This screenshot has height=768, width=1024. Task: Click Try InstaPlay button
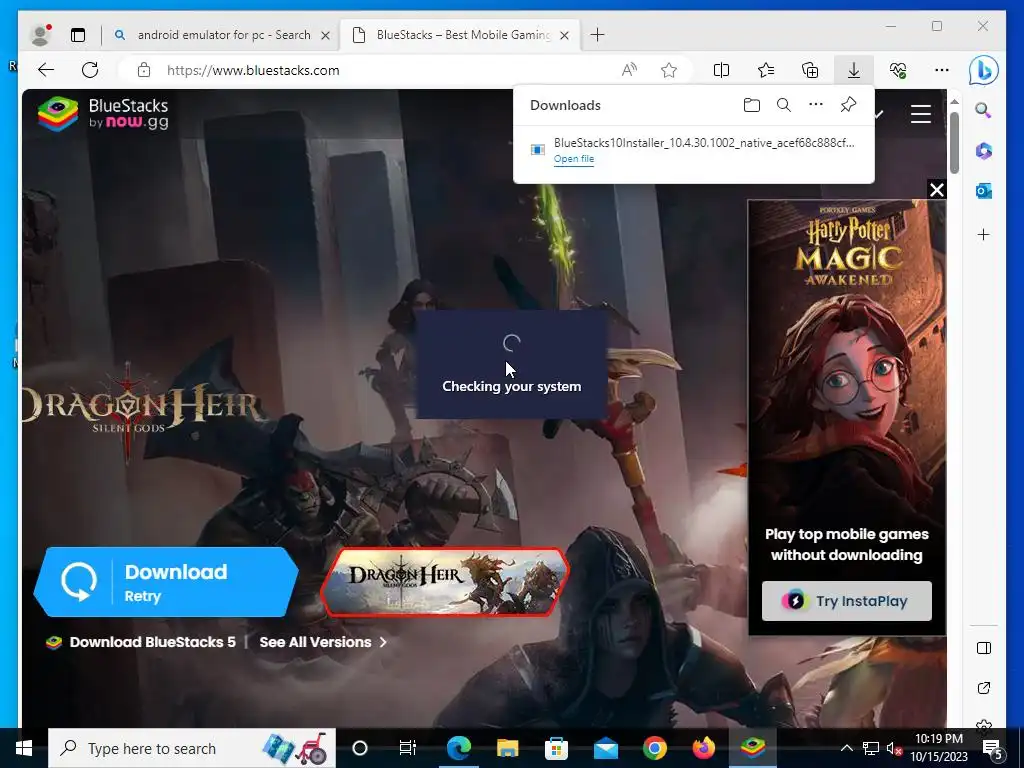click(847, 601)
